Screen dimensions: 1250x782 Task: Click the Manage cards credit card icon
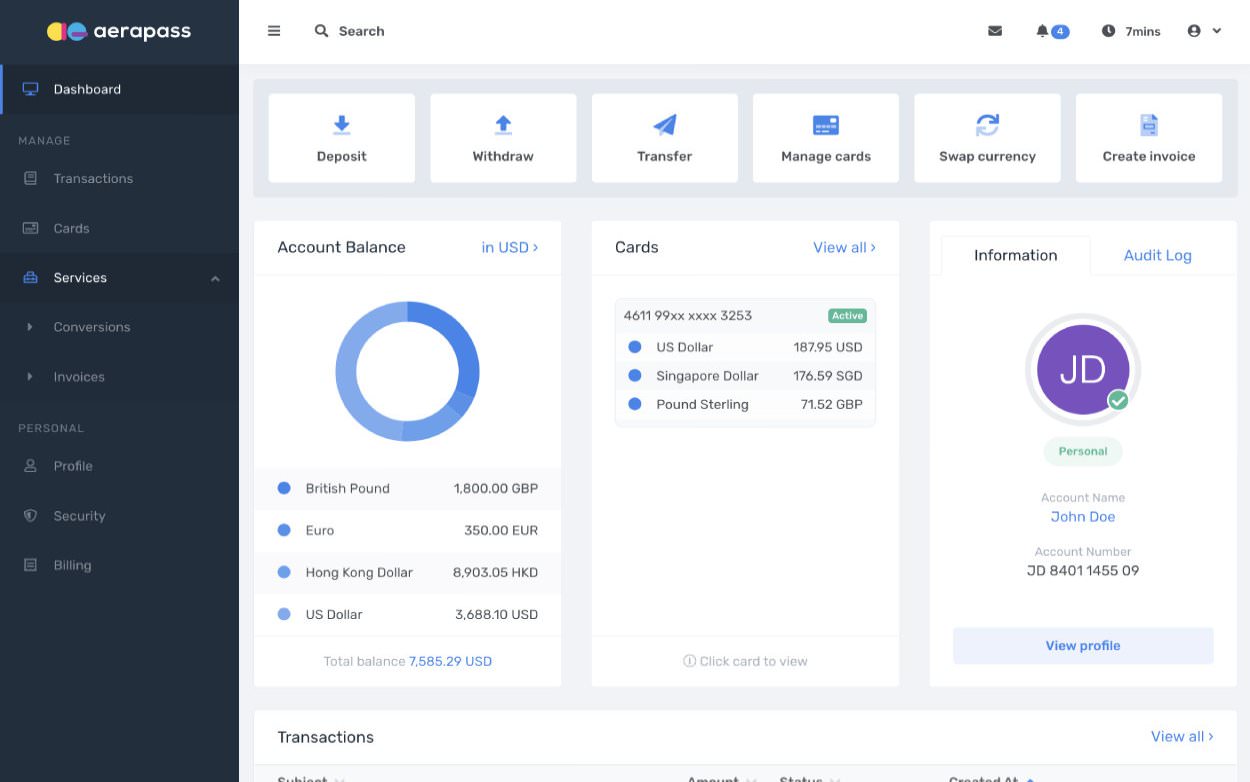pos(826,125)
